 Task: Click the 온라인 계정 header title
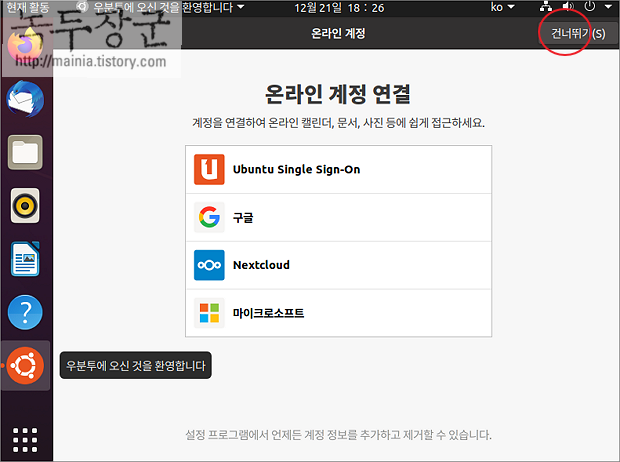(x=338, y=33)
